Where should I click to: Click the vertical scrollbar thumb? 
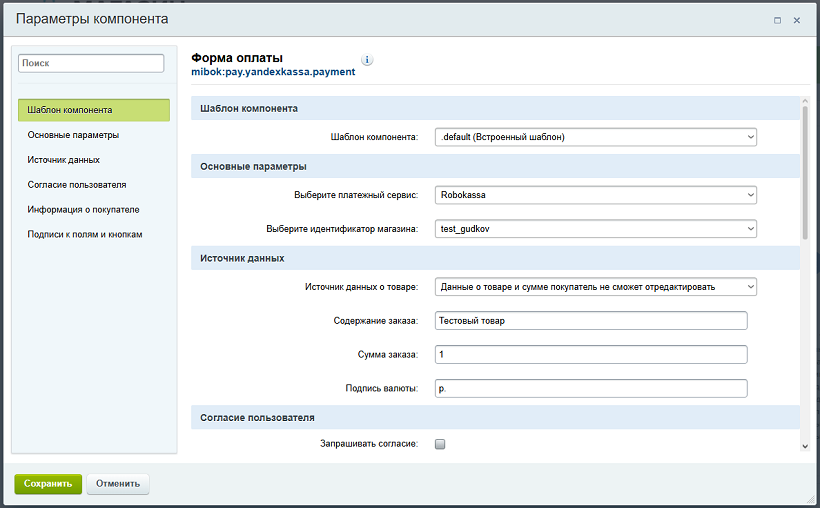[x=805, y=170]
